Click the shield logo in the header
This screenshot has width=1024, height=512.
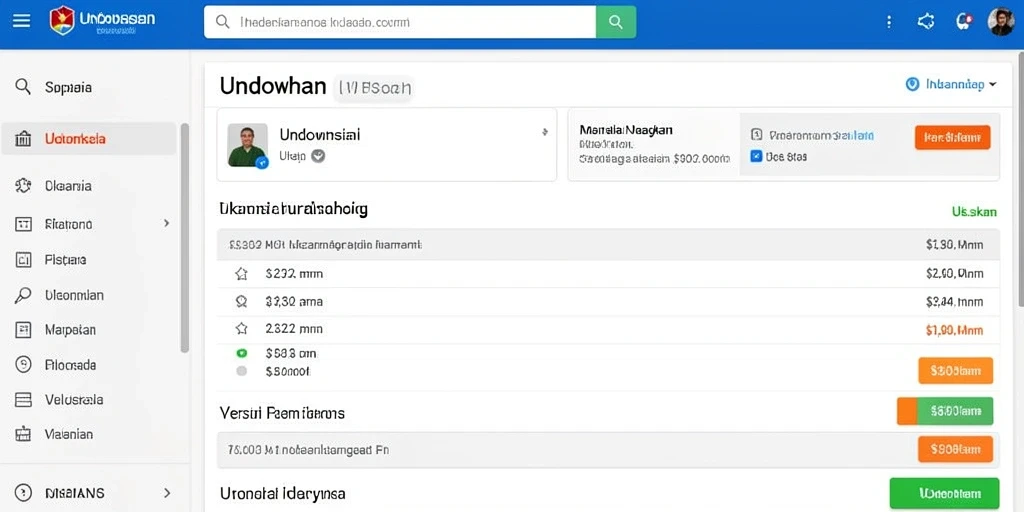click(62, 21)
